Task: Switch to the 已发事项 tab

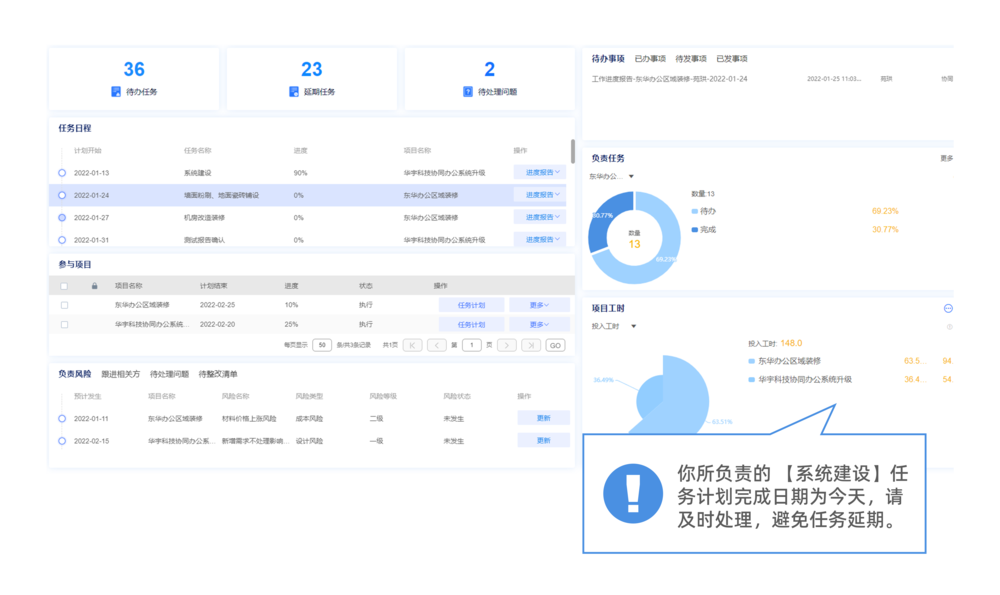Action: 732,59
